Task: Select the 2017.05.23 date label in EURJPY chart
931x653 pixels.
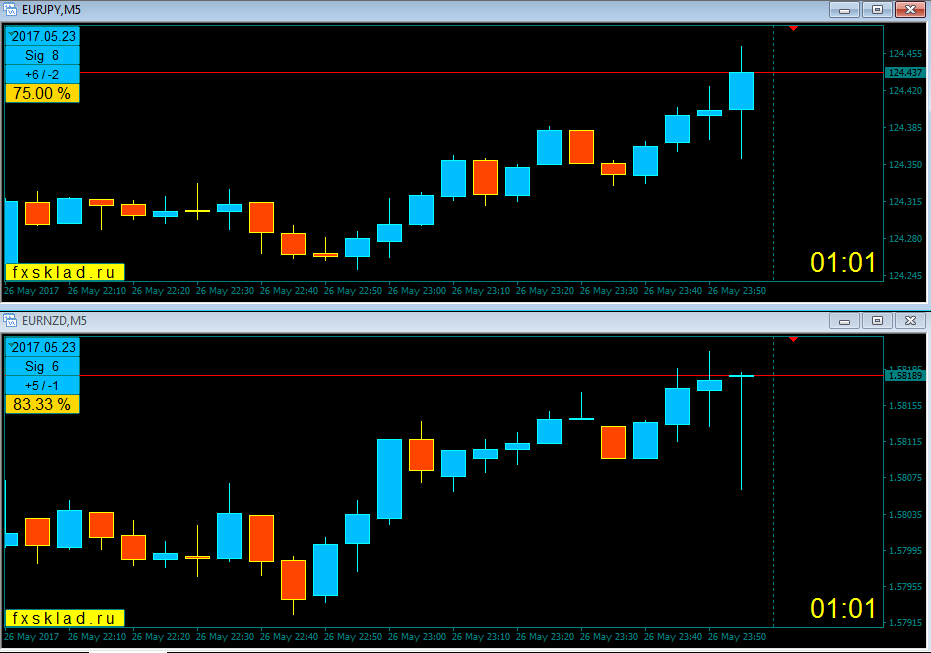Action: click(x=42, y=36)
